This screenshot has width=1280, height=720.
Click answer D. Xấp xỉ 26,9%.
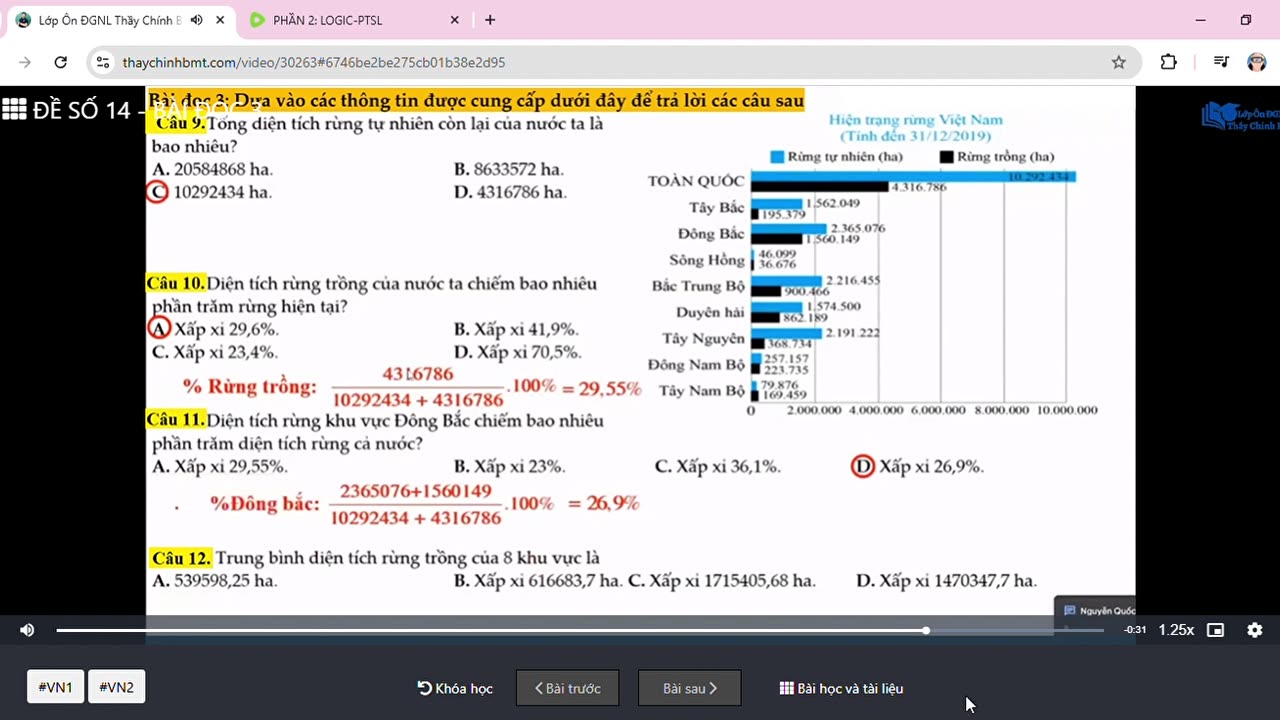(917, 467)
